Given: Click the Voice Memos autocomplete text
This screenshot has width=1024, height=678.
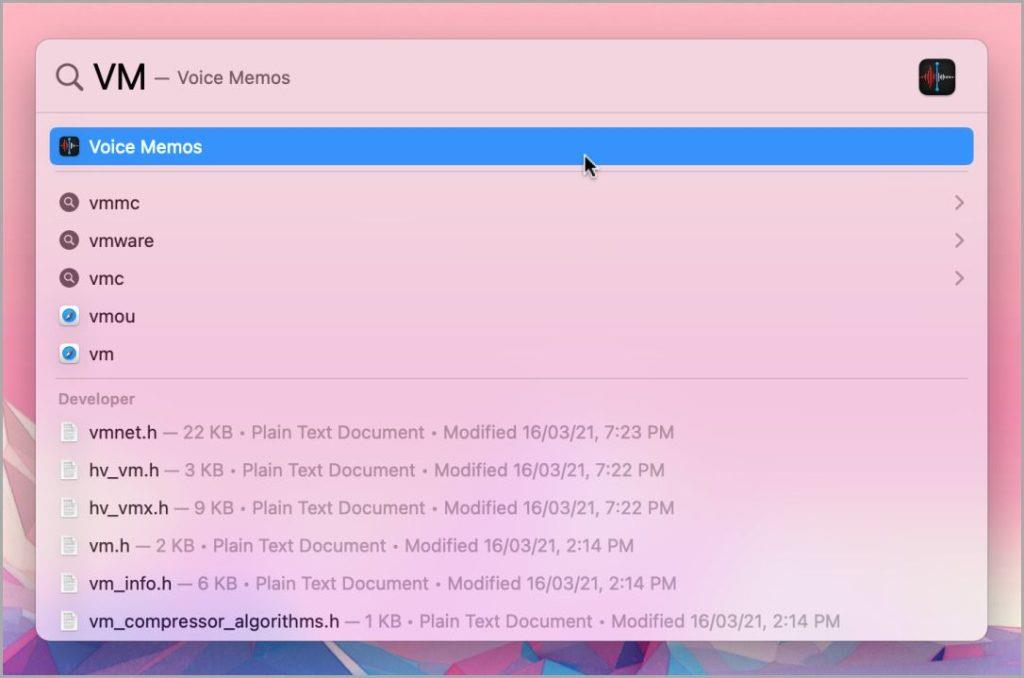Looking at the screenshot, I should (x=233, y=77).
